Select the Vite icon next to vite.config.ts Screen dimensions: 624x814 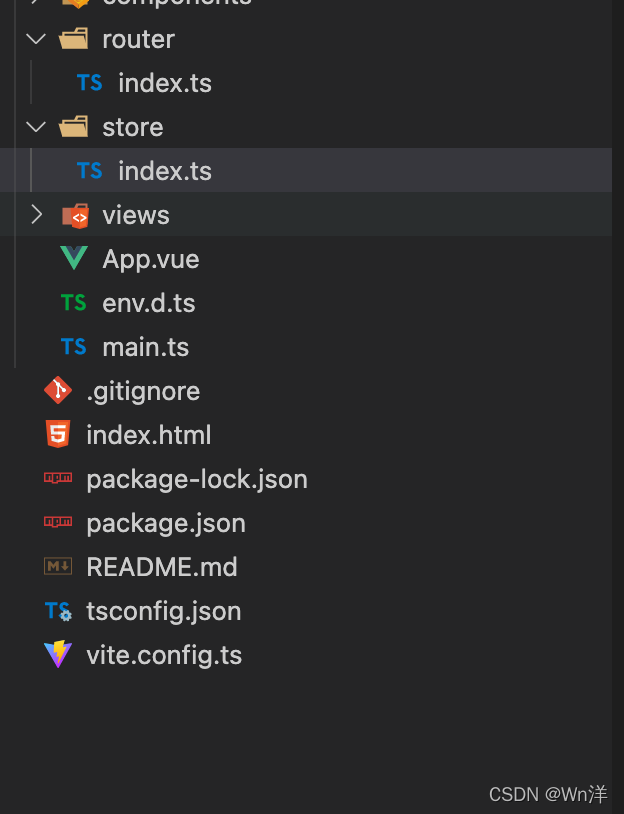pos(58,655)
